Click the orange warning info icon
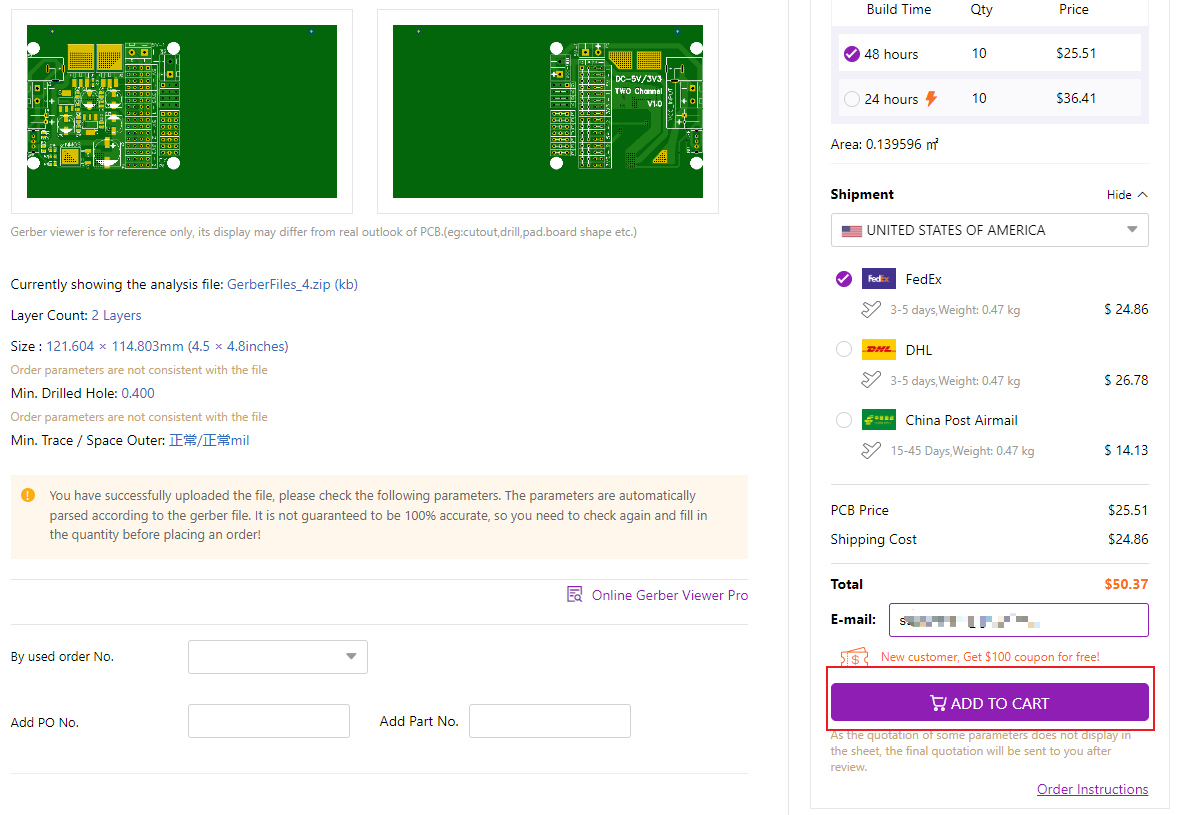 click(x=28, y=495)
